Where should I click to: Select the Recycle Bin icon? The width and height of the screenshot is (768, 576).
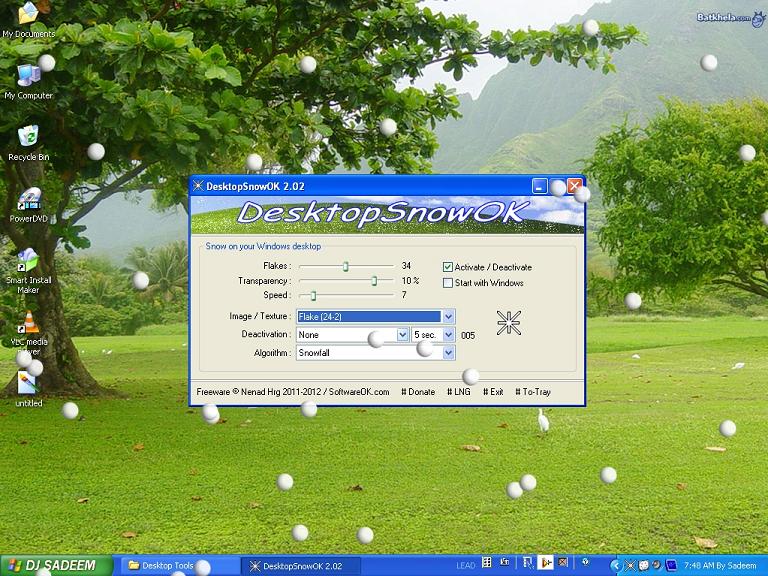[x=28, y=143]
